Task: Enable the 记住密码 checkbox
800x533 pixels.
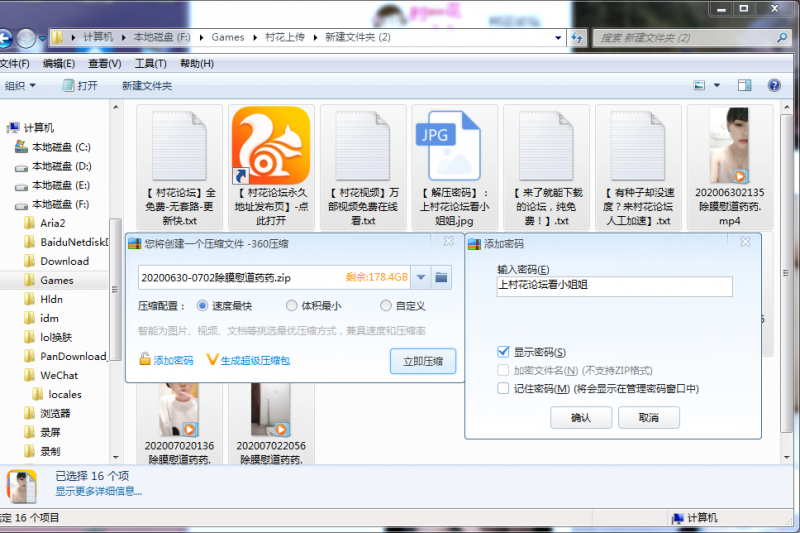Action: (x=503, y=388)
